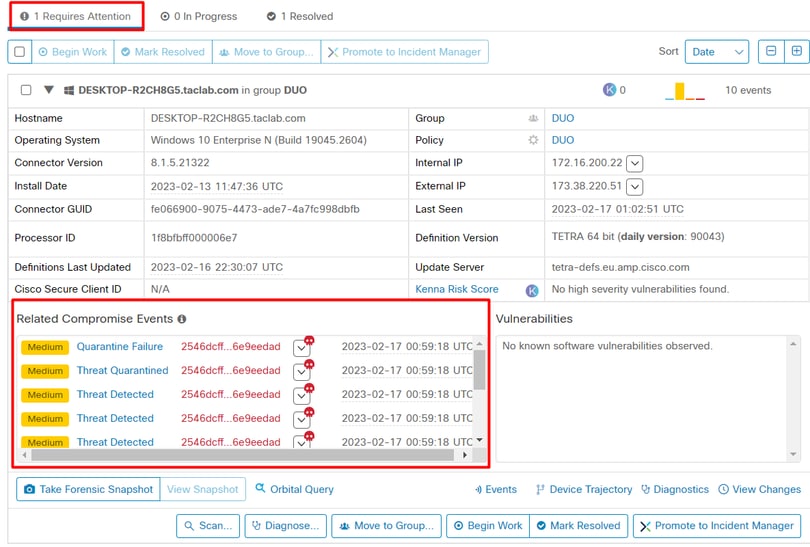The width and height of the screenshot is (810, 547).
Task: Click Promote to Incident Manager in top toolbar
Action: point(404,52)
